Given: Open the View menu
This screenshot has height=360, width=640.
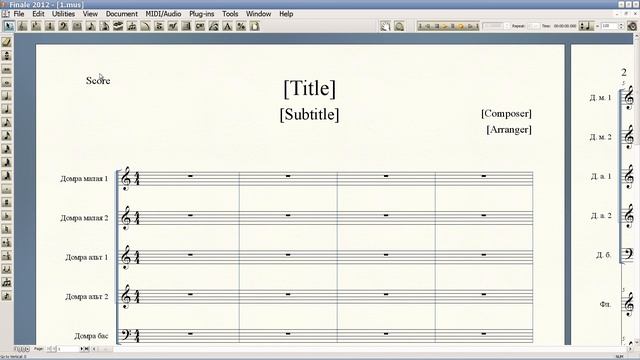Looking at the screenshot, I should [90, 14].
